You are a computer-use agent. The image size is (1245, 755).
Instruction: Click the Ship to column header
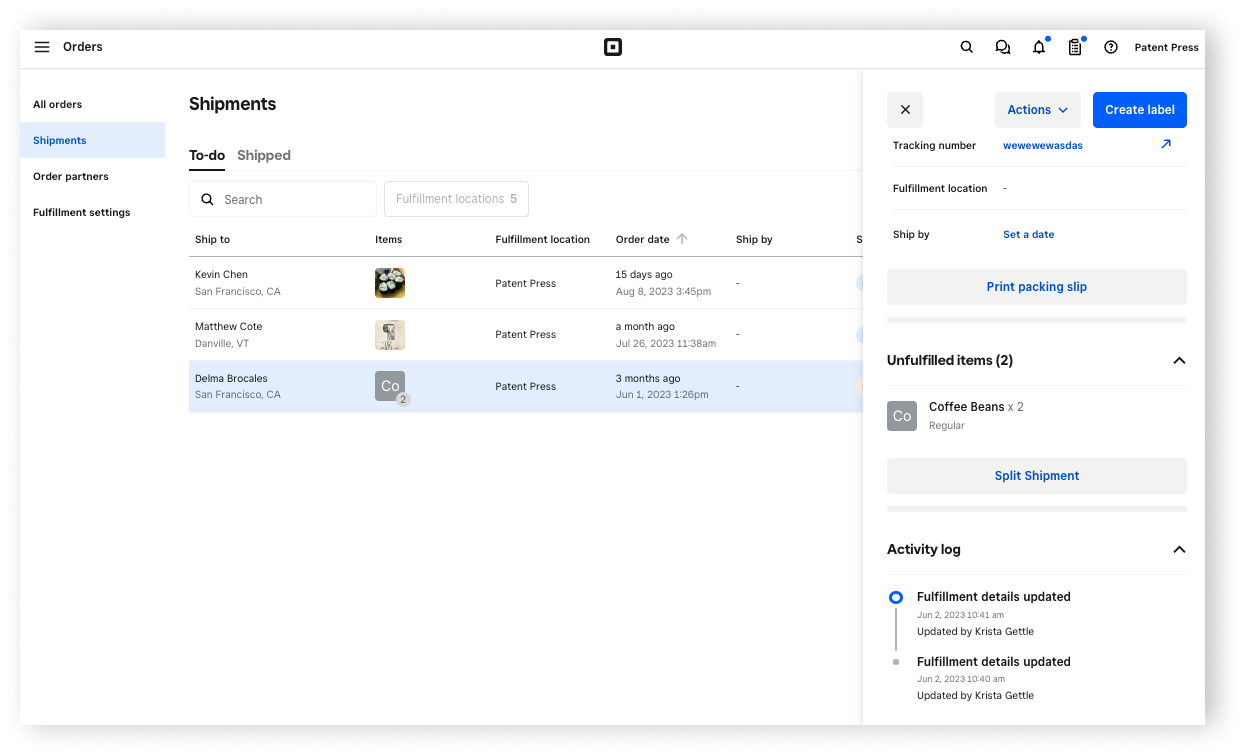(x=212, y=240)
